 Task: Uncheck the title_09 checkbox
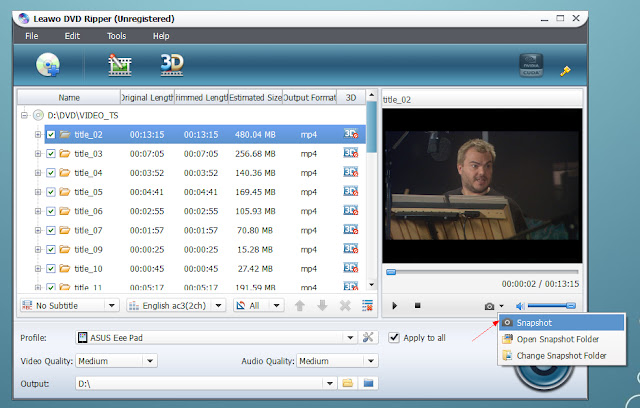point(51,250)
